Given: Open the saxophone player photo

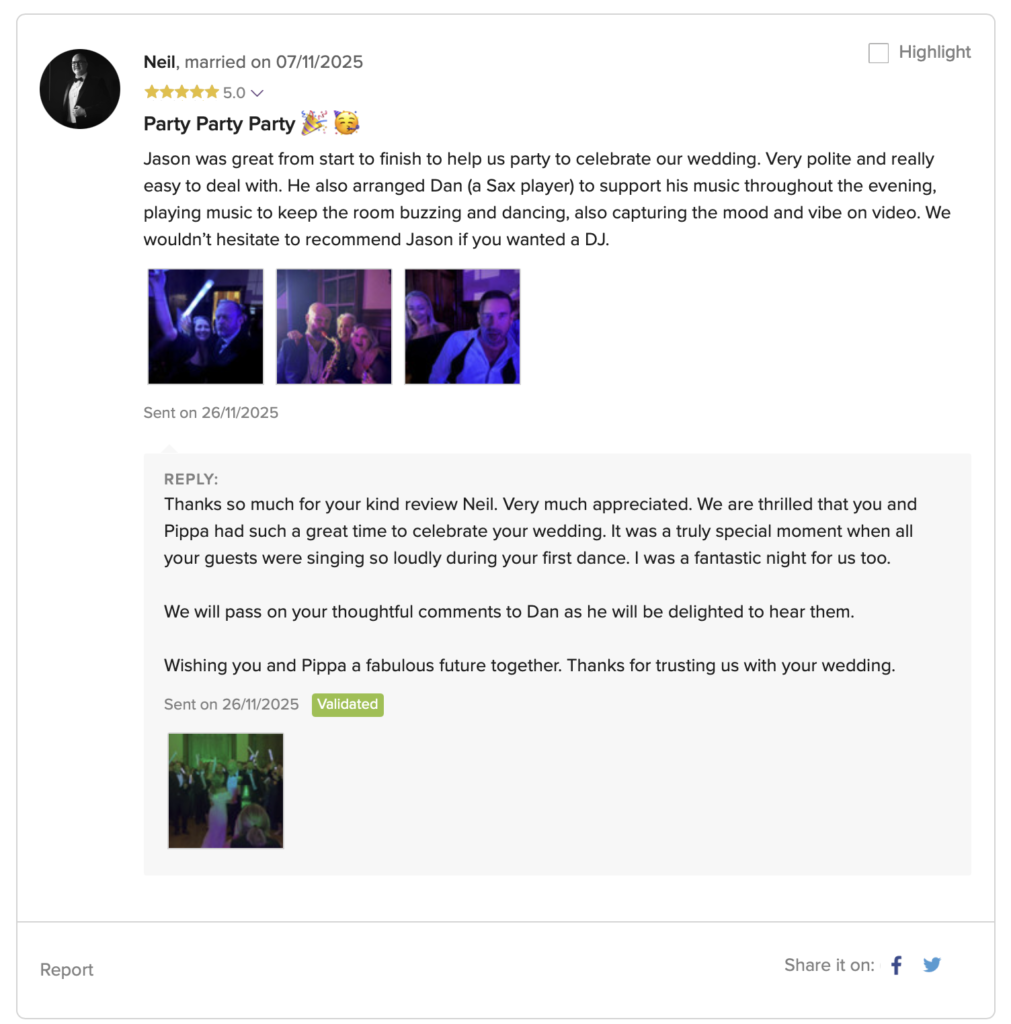Looking at the screenshot, I should point(334,326).
